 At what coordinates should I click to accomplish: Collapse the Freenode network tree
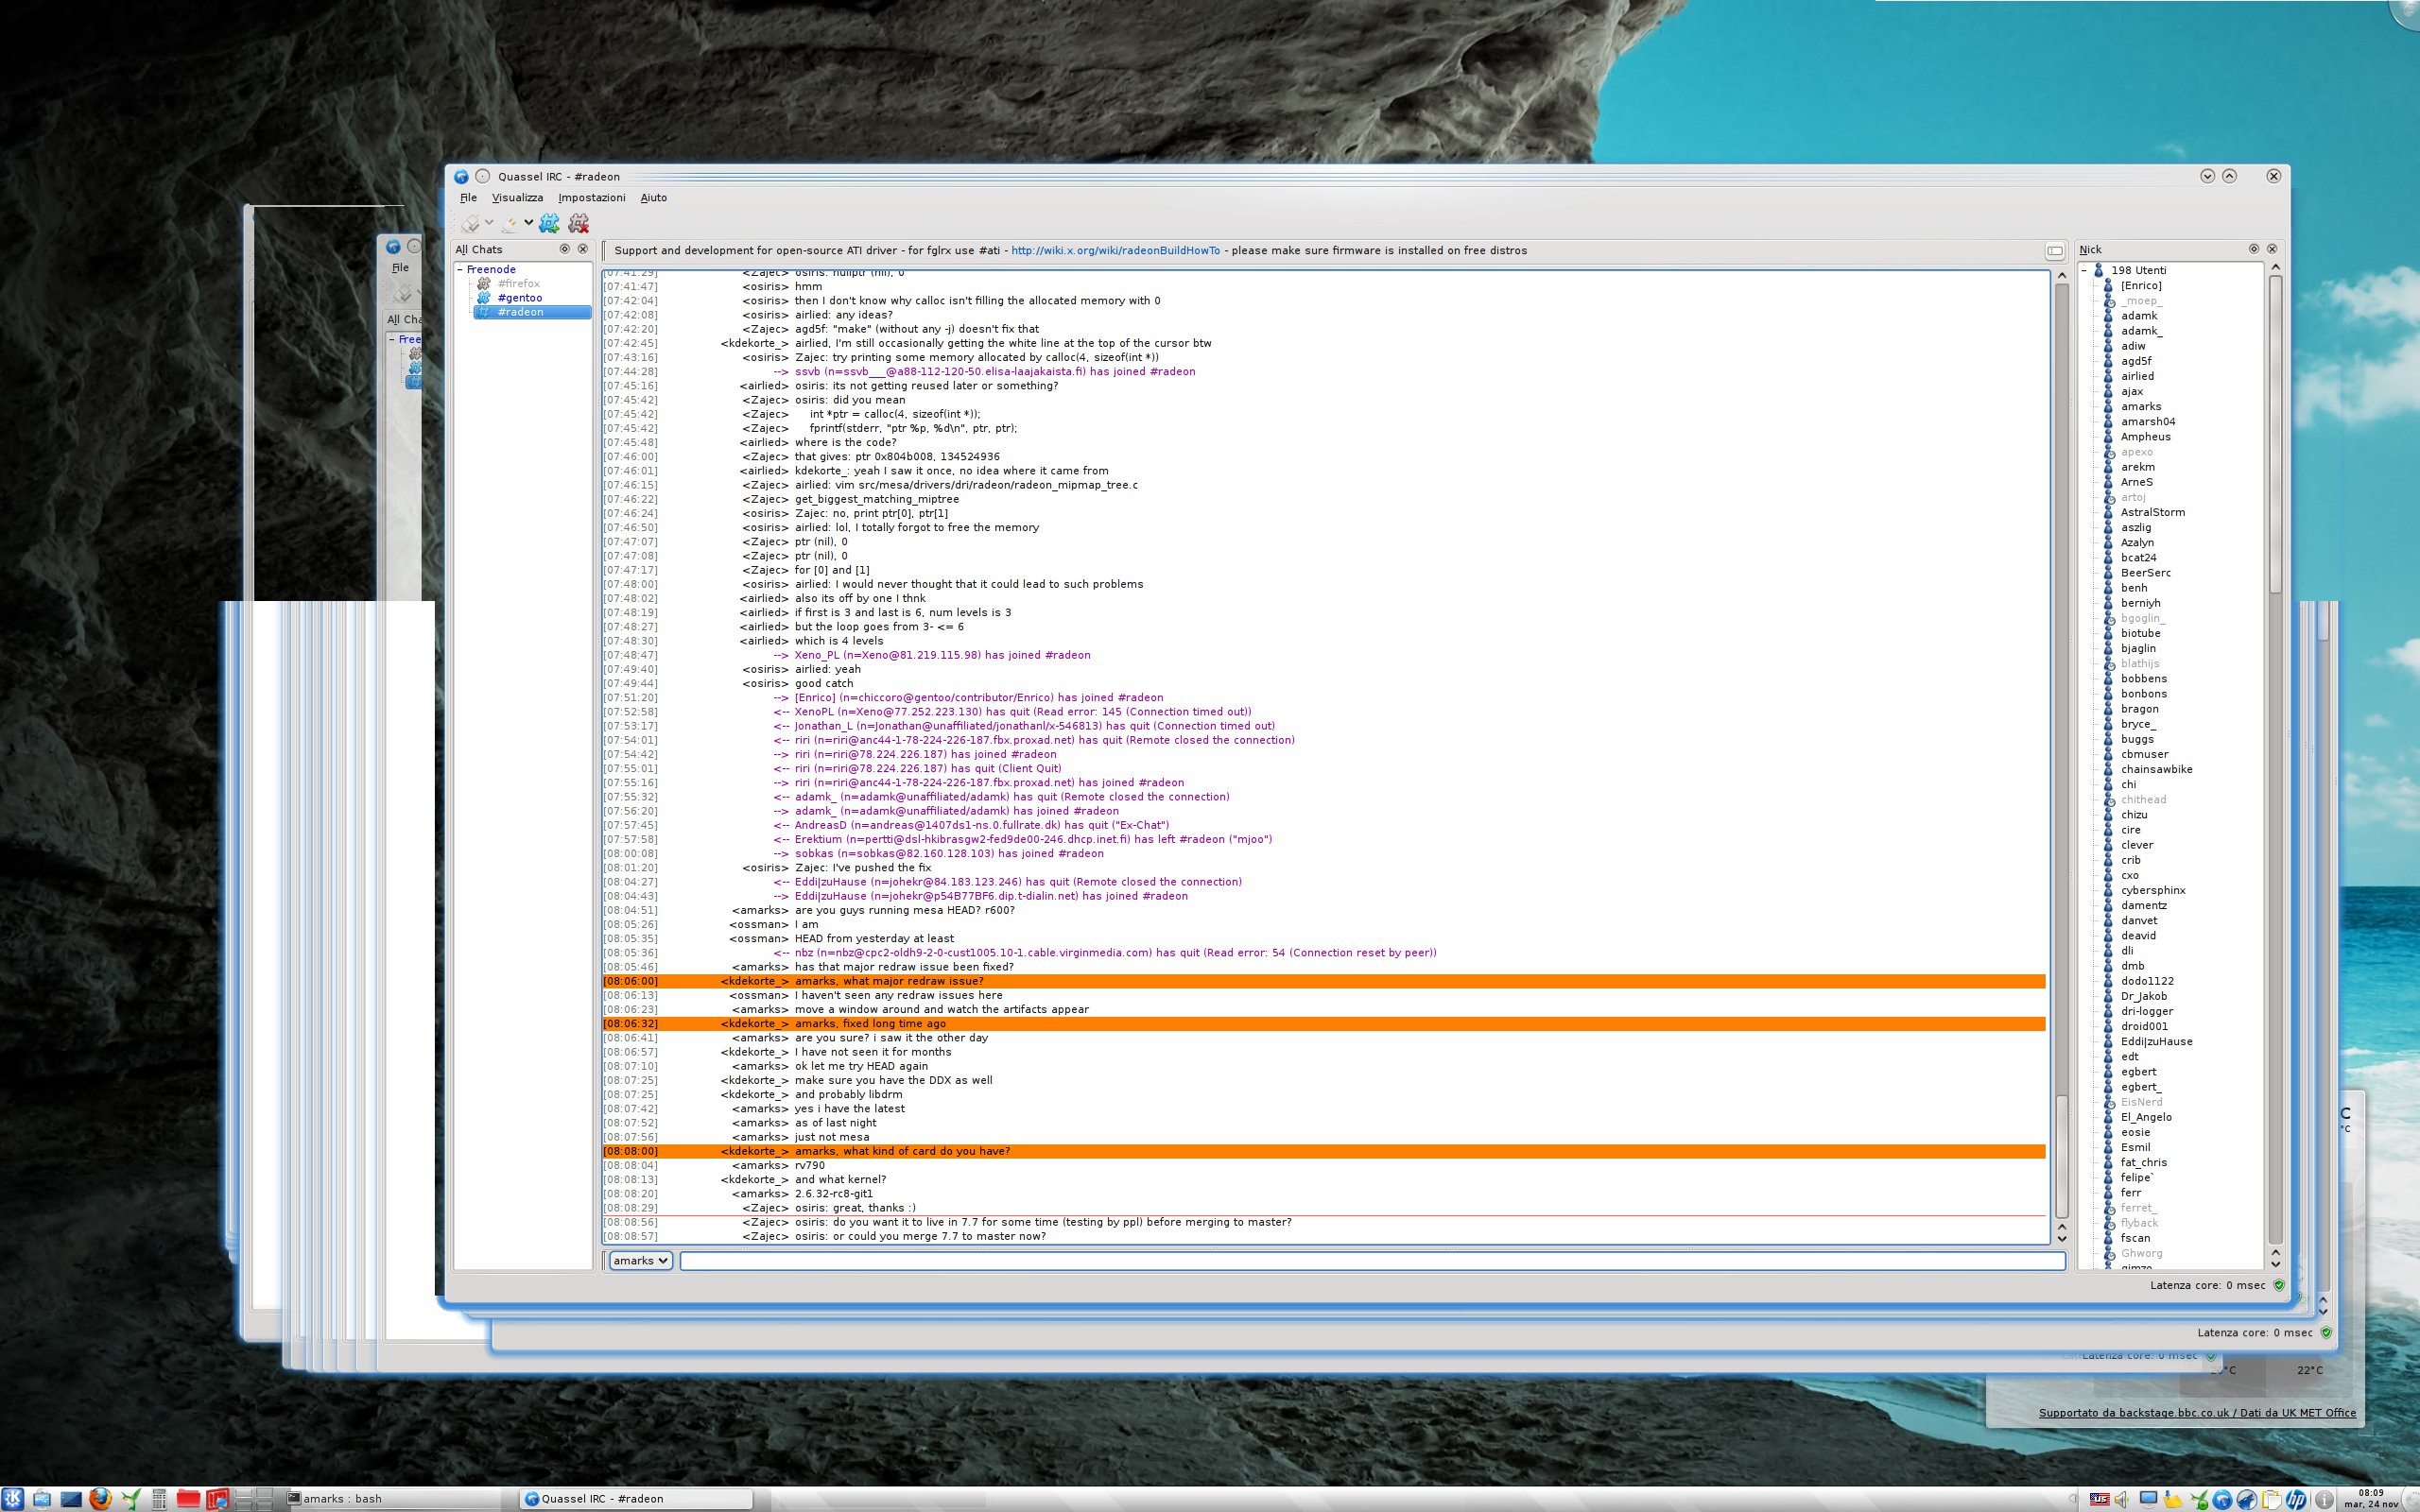pyautogui.click(x=460, y=270)
